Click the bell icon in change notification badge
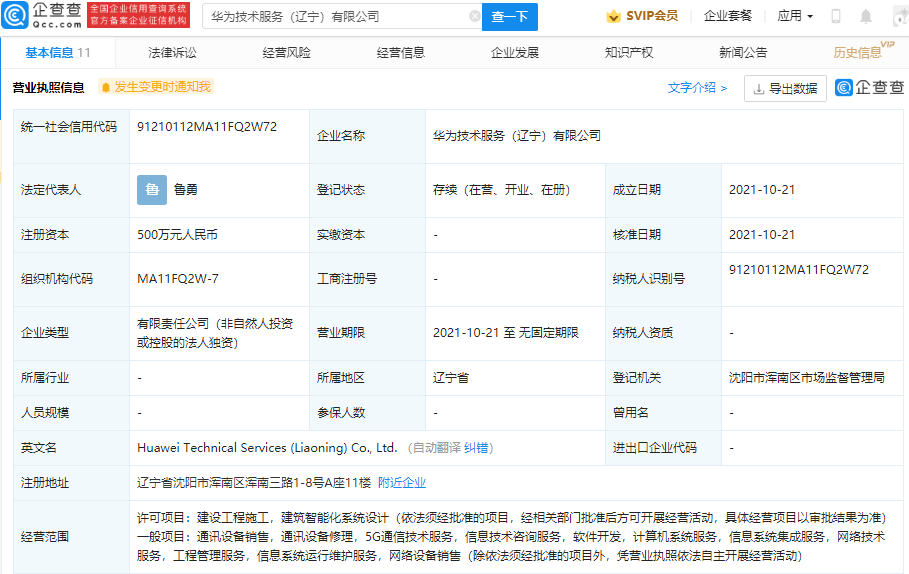This screenshot has height=574, width=909. tap(106, 87)
